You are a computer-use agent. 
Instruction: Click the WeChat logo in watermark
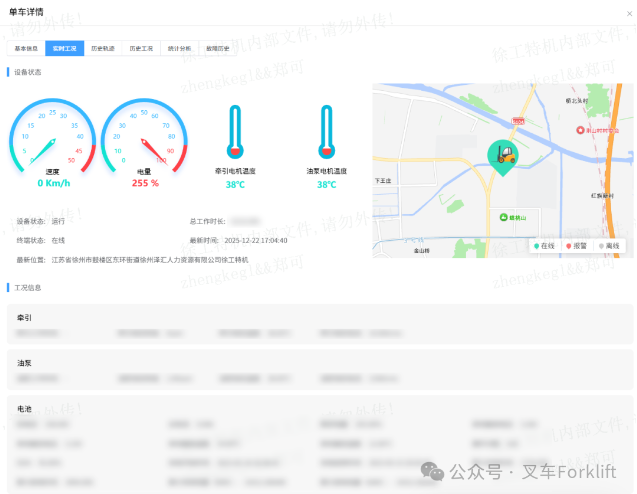tap(429, 471)
